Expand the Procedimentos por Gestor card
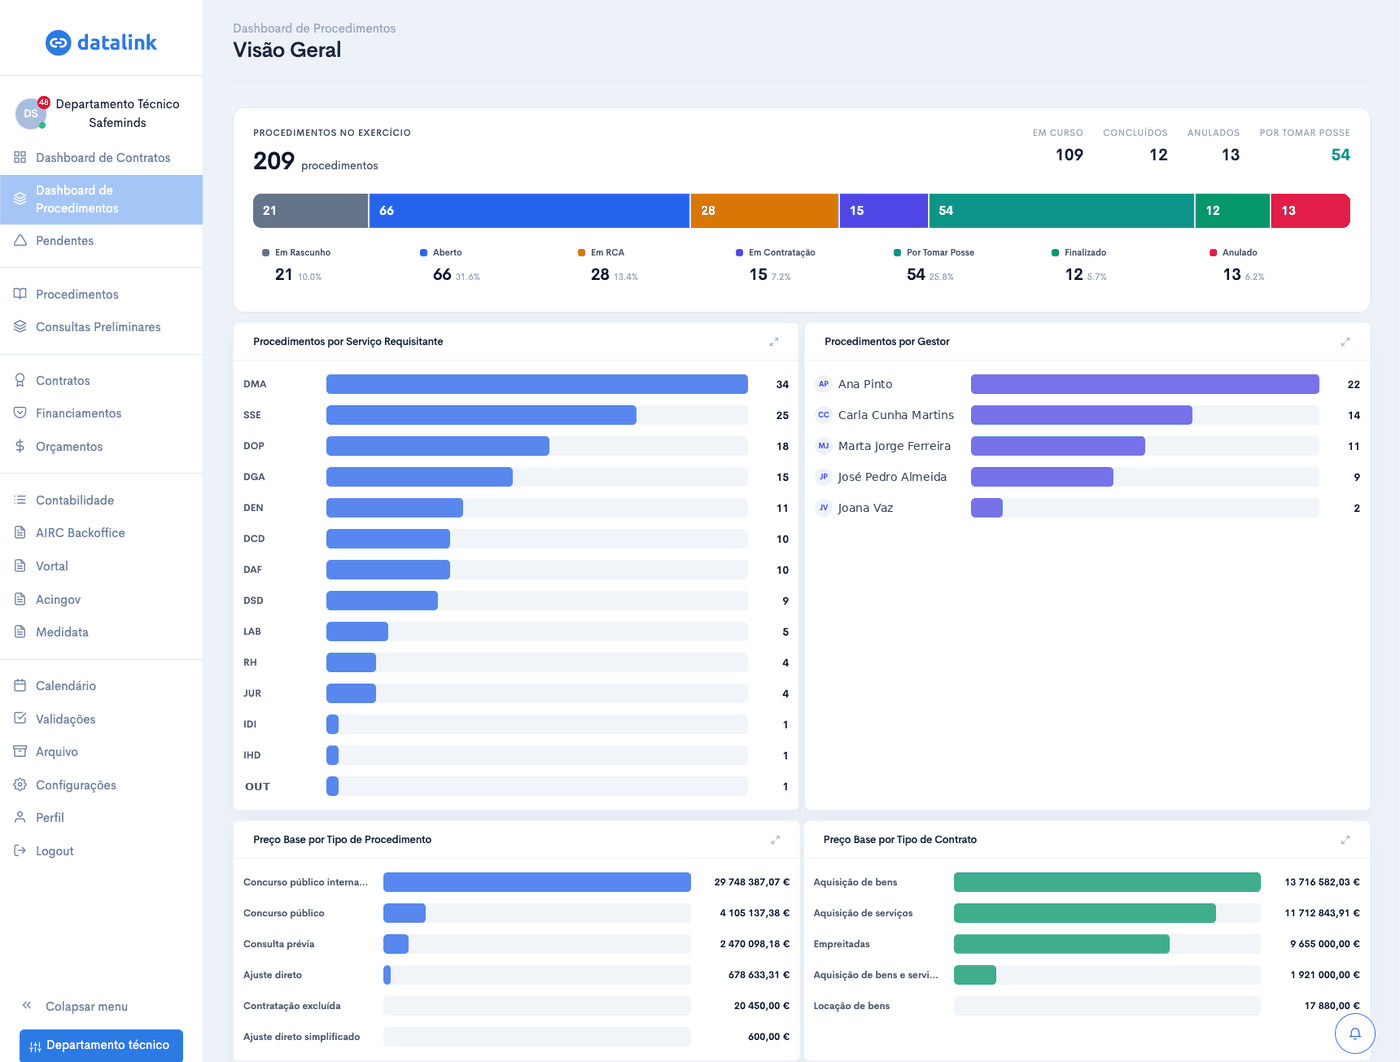 pyautogui.click(x=1345, y=342)
